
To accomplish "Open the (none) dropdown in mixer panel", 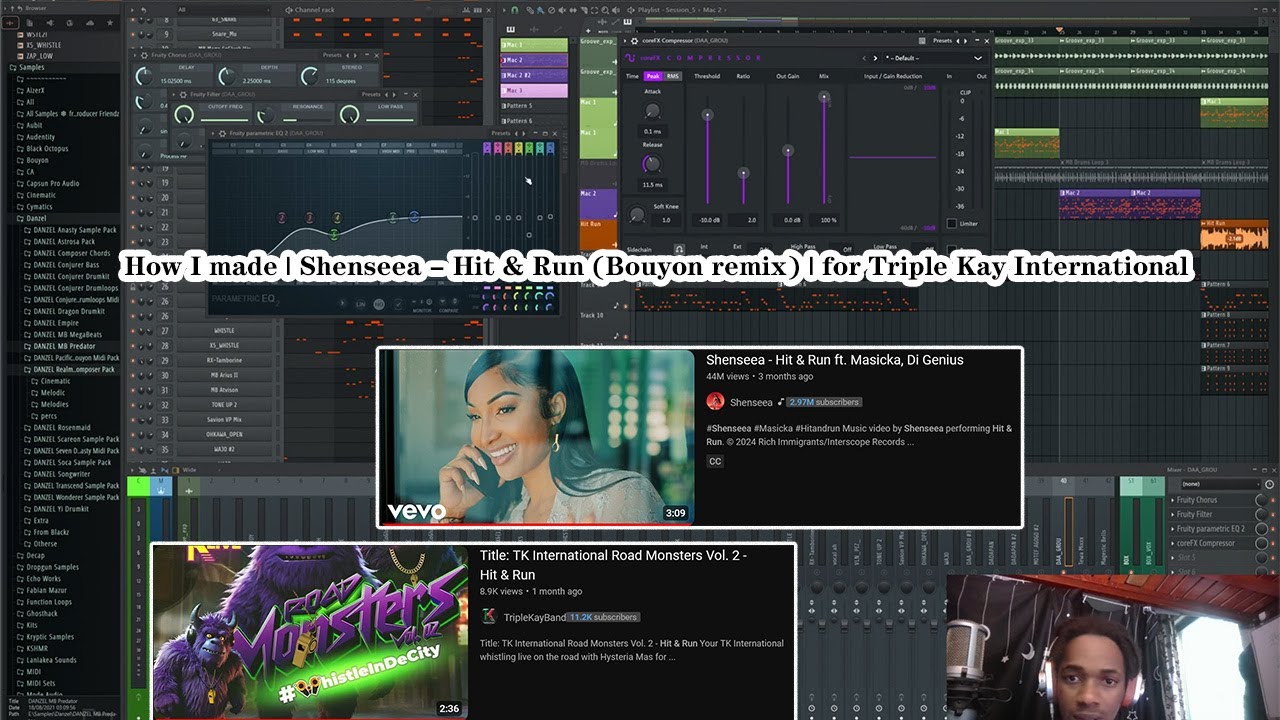I will tap(1221, 484).
